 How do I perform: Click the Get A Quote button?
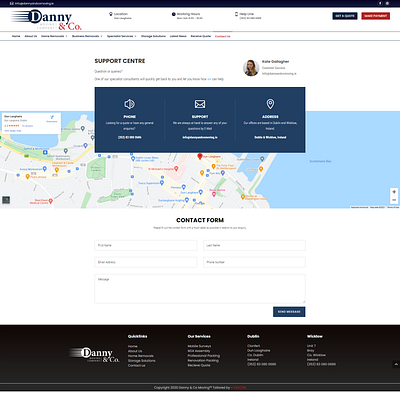click(x=345, y=16)
